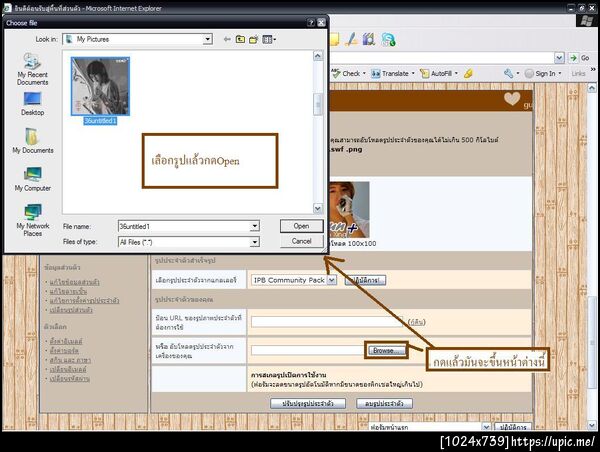The image size is (600, 452).
Task: Click the Go button in IE address bar
Action: [579, 58]
